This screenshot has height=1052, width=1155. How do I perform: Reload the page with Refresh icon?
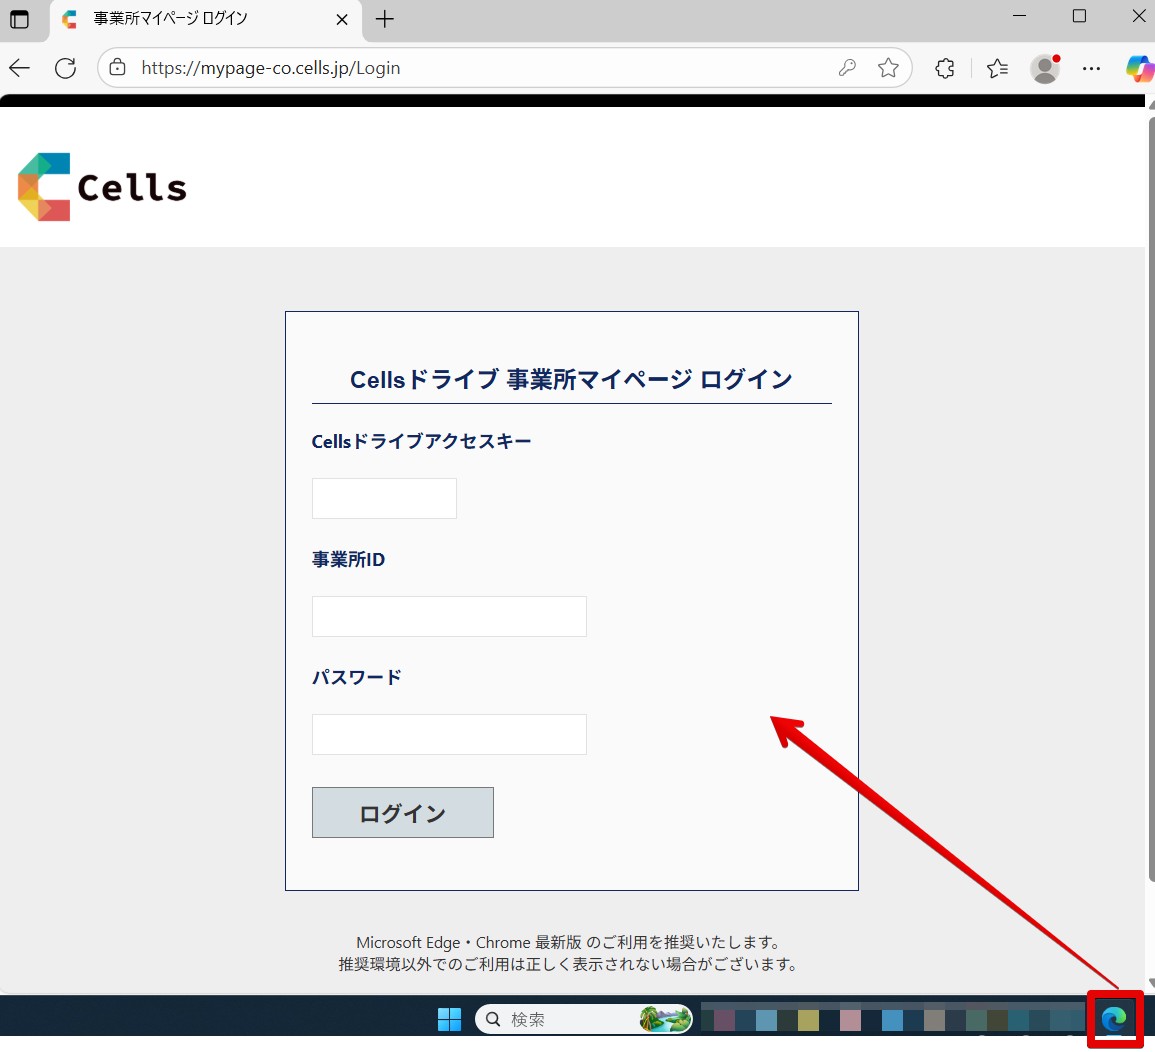[66, 68]
